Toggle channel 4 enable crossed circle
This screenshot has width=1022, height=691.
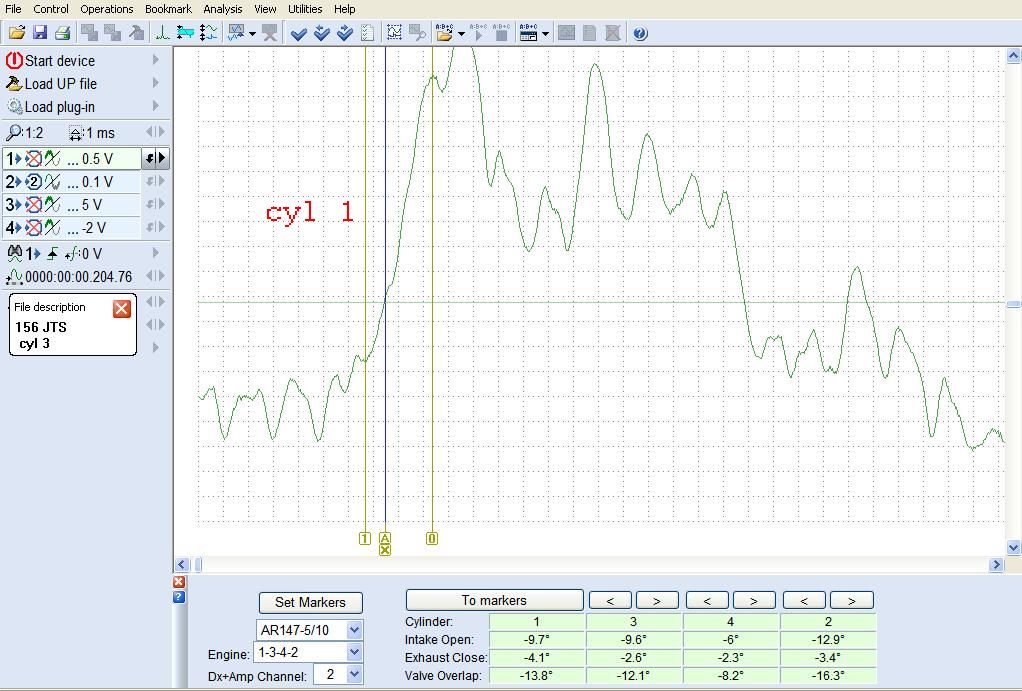pyautogui.click(x=33, y=228)
